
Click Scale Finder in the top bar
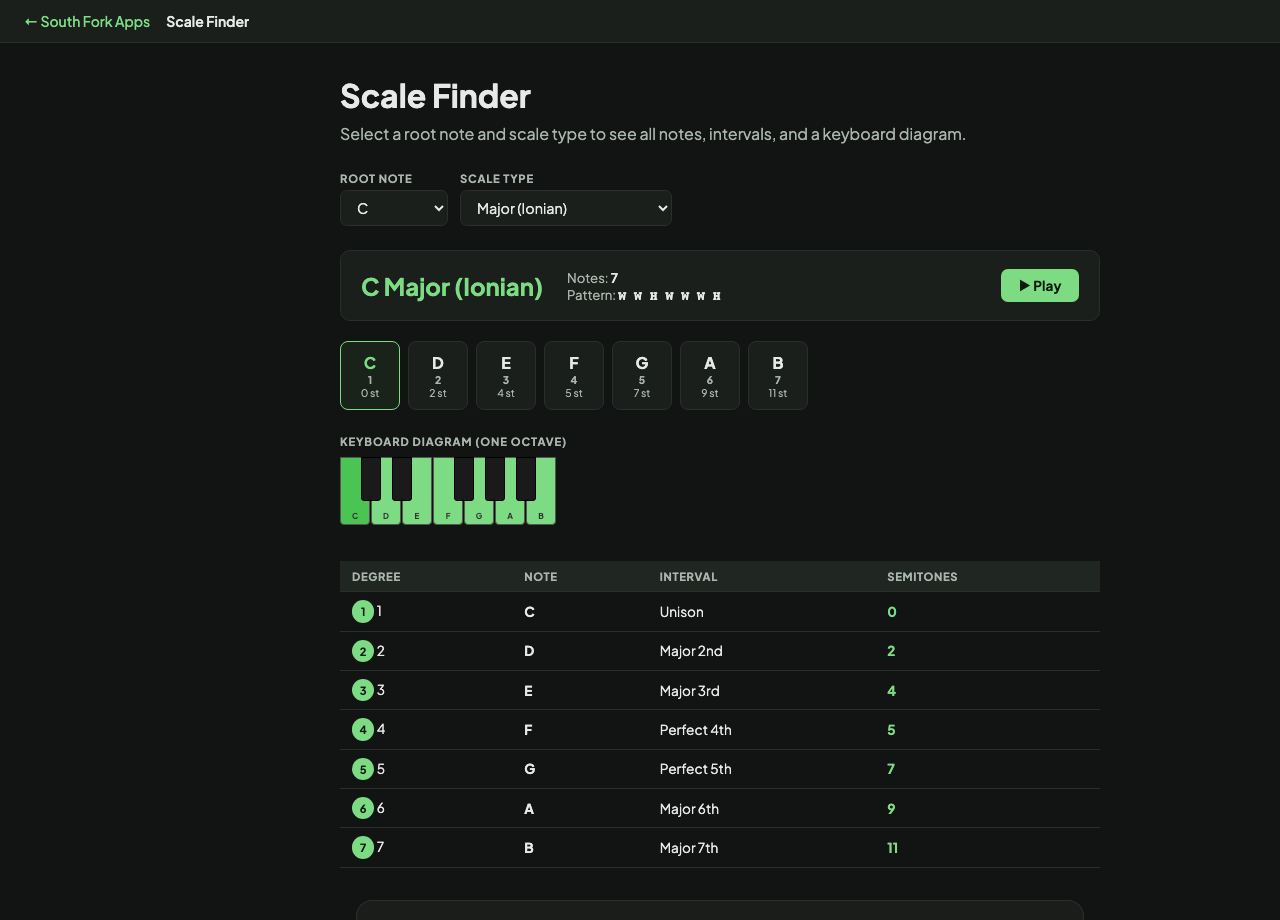(208, 21)
